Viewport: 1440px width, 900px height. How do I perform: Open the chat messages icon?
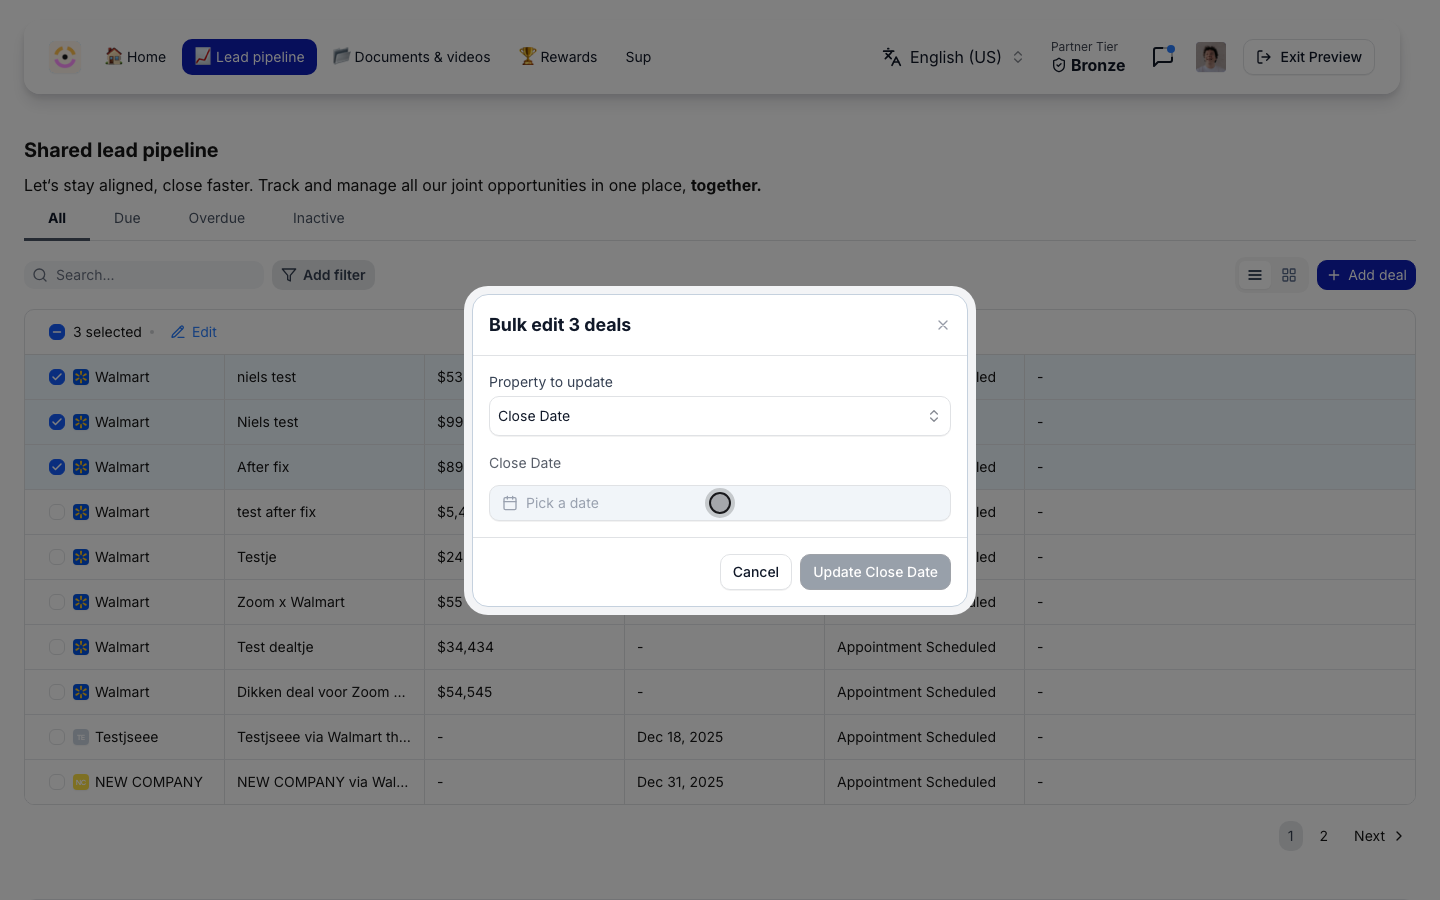point(1162,57)
